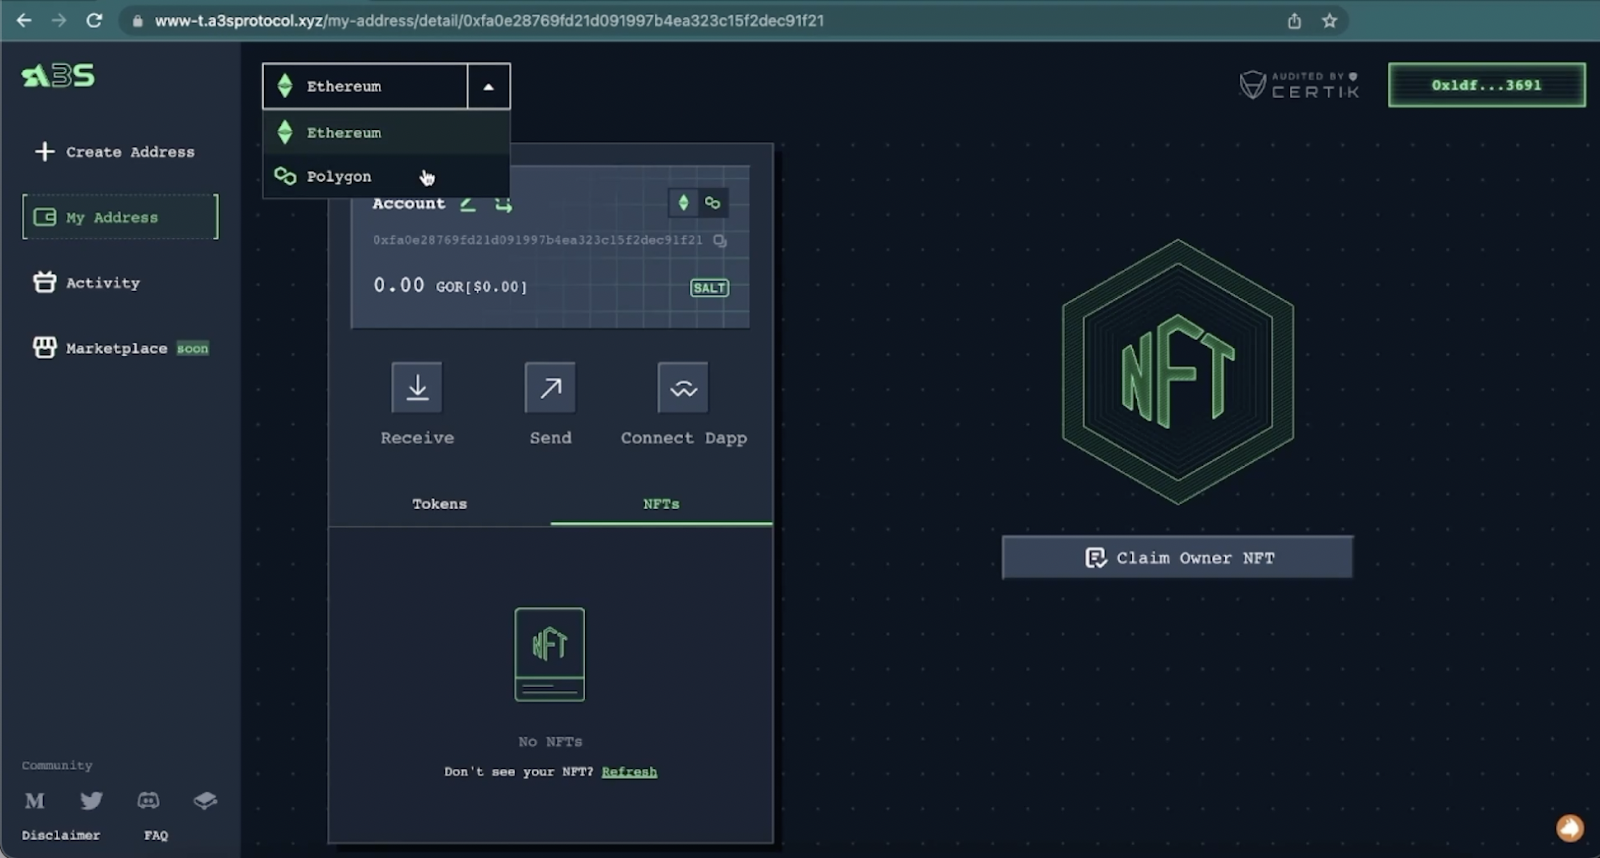The height and width of the screenshot is (858, 1600).
Task: Choose Polygon from the network list
Action: pyautogui.click(x=386, y=176)
